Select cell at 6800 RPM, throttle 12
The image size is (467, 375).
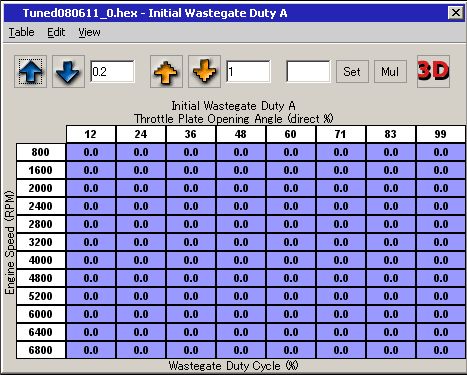(91, 350)
